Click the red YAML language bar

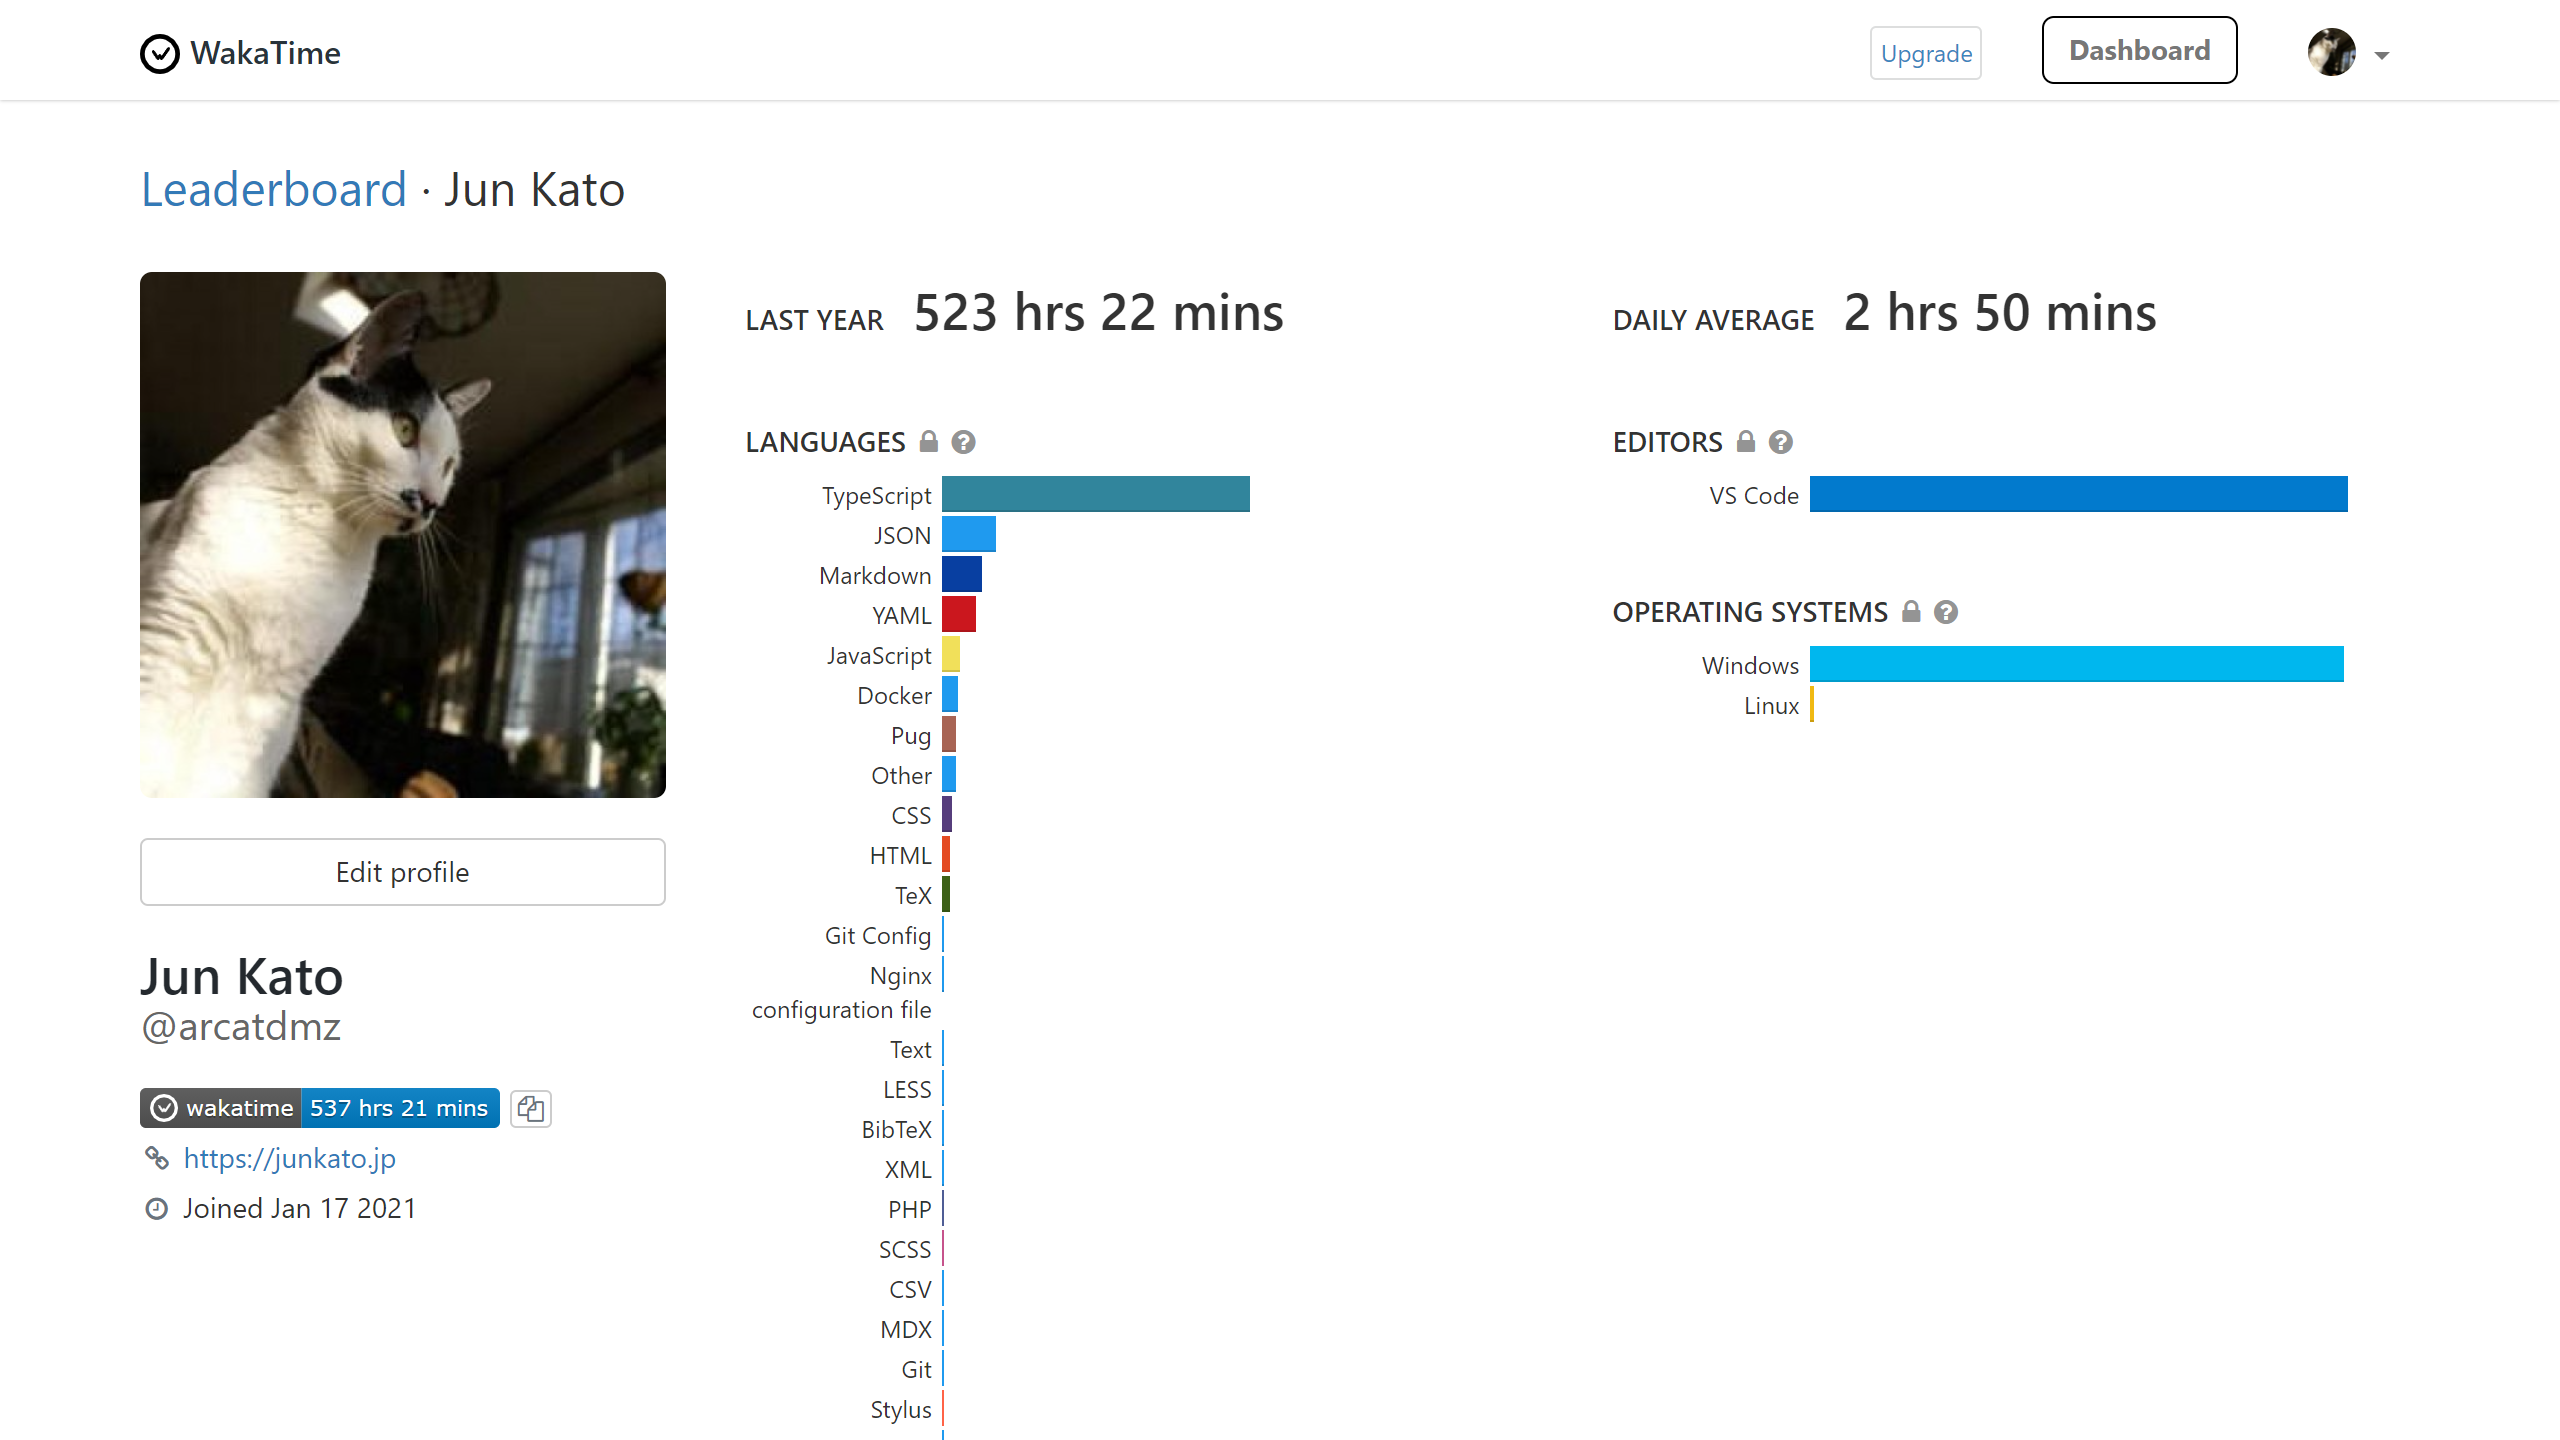click(x=958, y=614)
